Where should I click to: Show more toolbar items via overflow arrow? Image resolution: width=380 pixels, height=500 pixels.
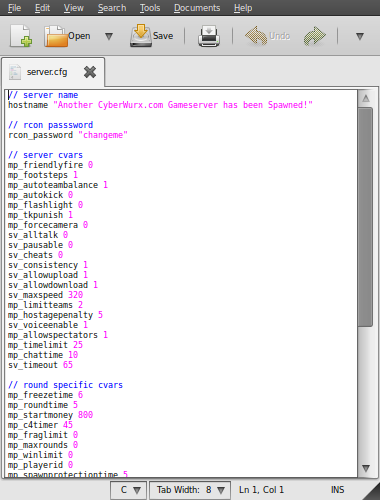click(360, 36)
